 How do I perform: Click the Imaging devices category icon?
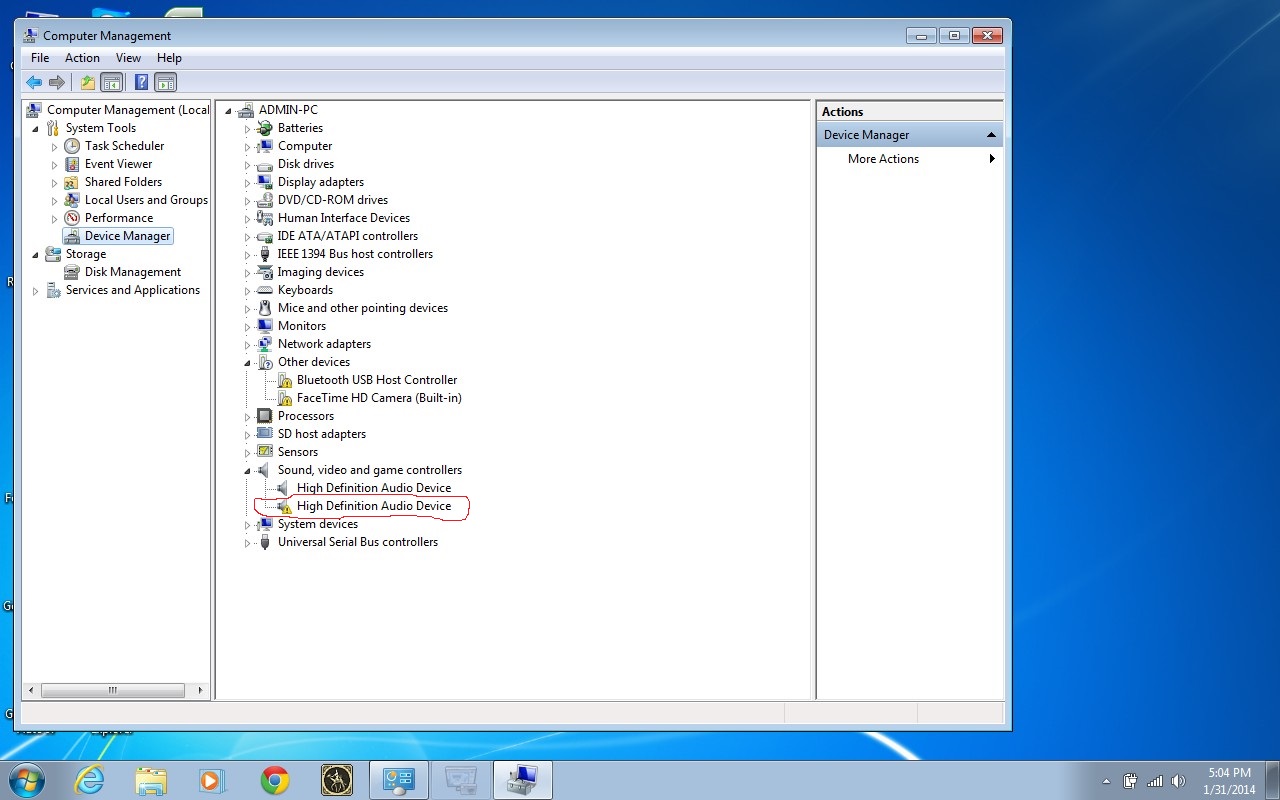click(264, 272)
